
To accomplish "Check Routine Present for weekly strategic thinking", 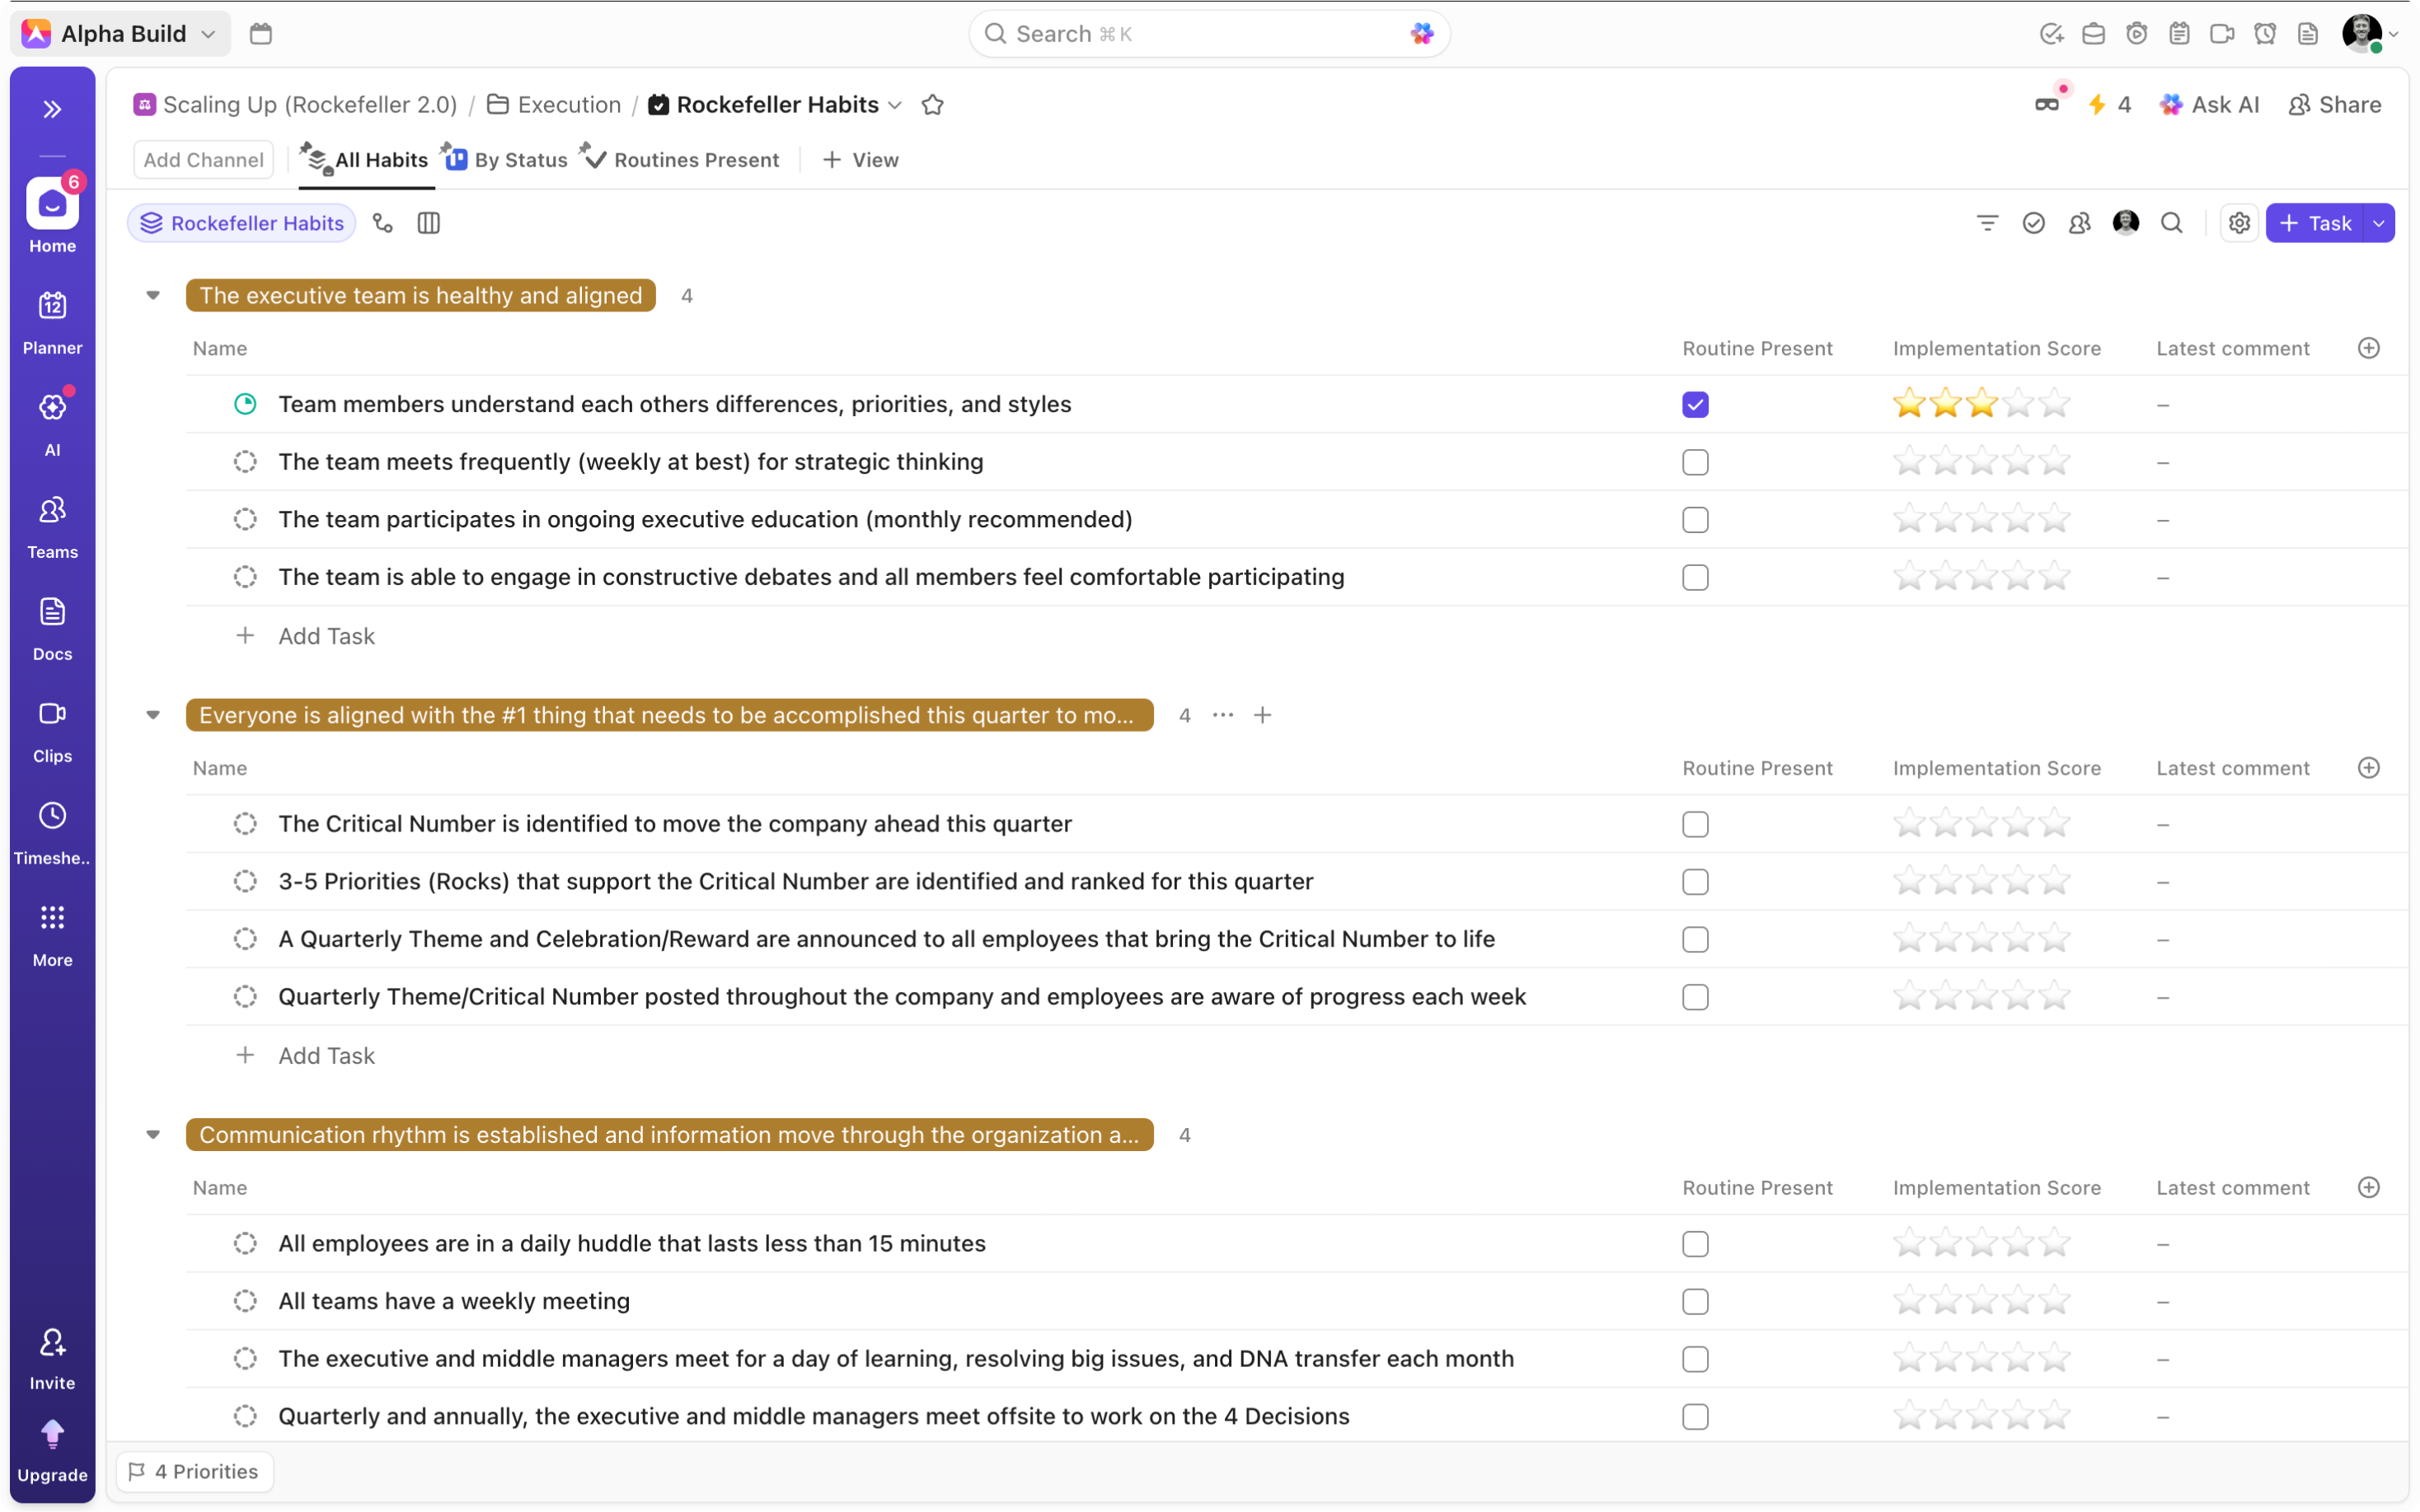I will tap(1695, 462).
